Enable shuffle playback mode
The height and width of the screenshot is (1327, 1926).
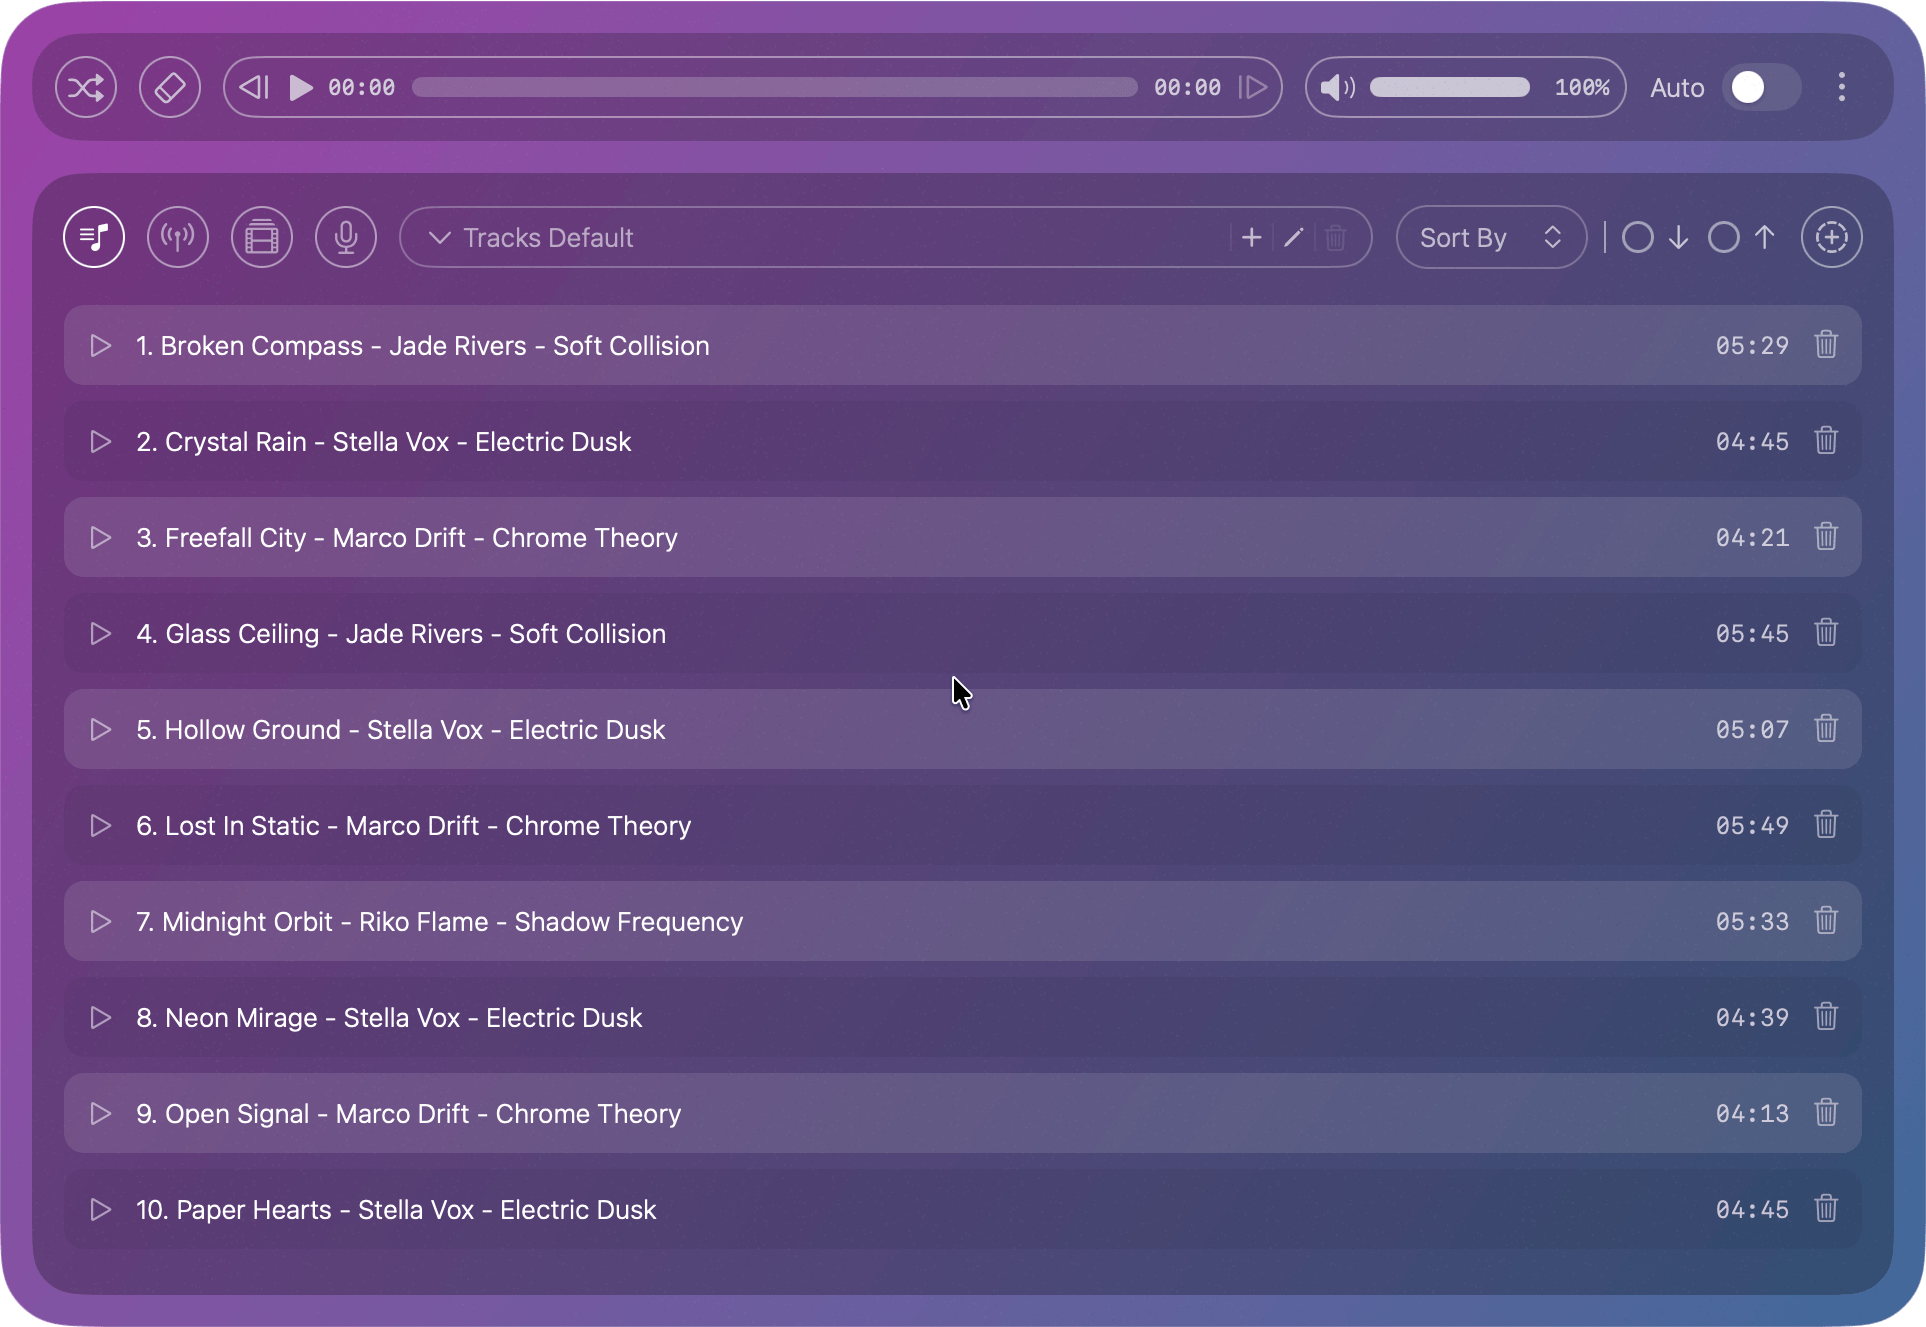tap(86, 87)
